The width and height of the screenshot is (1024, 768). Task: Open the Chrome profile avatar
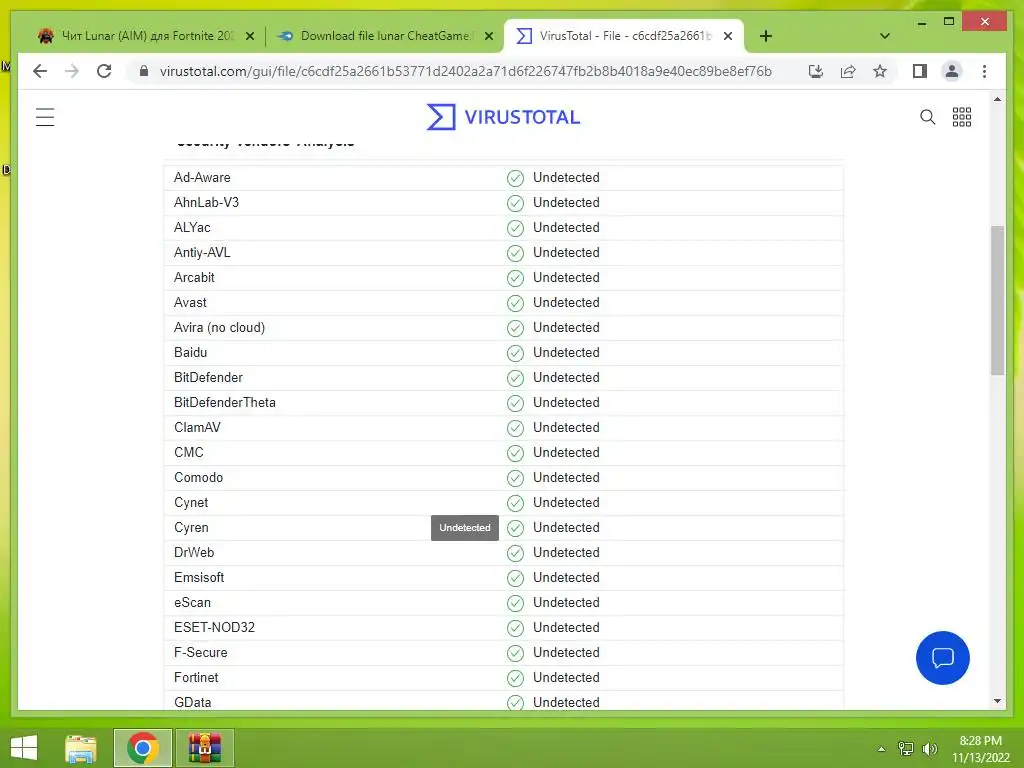952,71
